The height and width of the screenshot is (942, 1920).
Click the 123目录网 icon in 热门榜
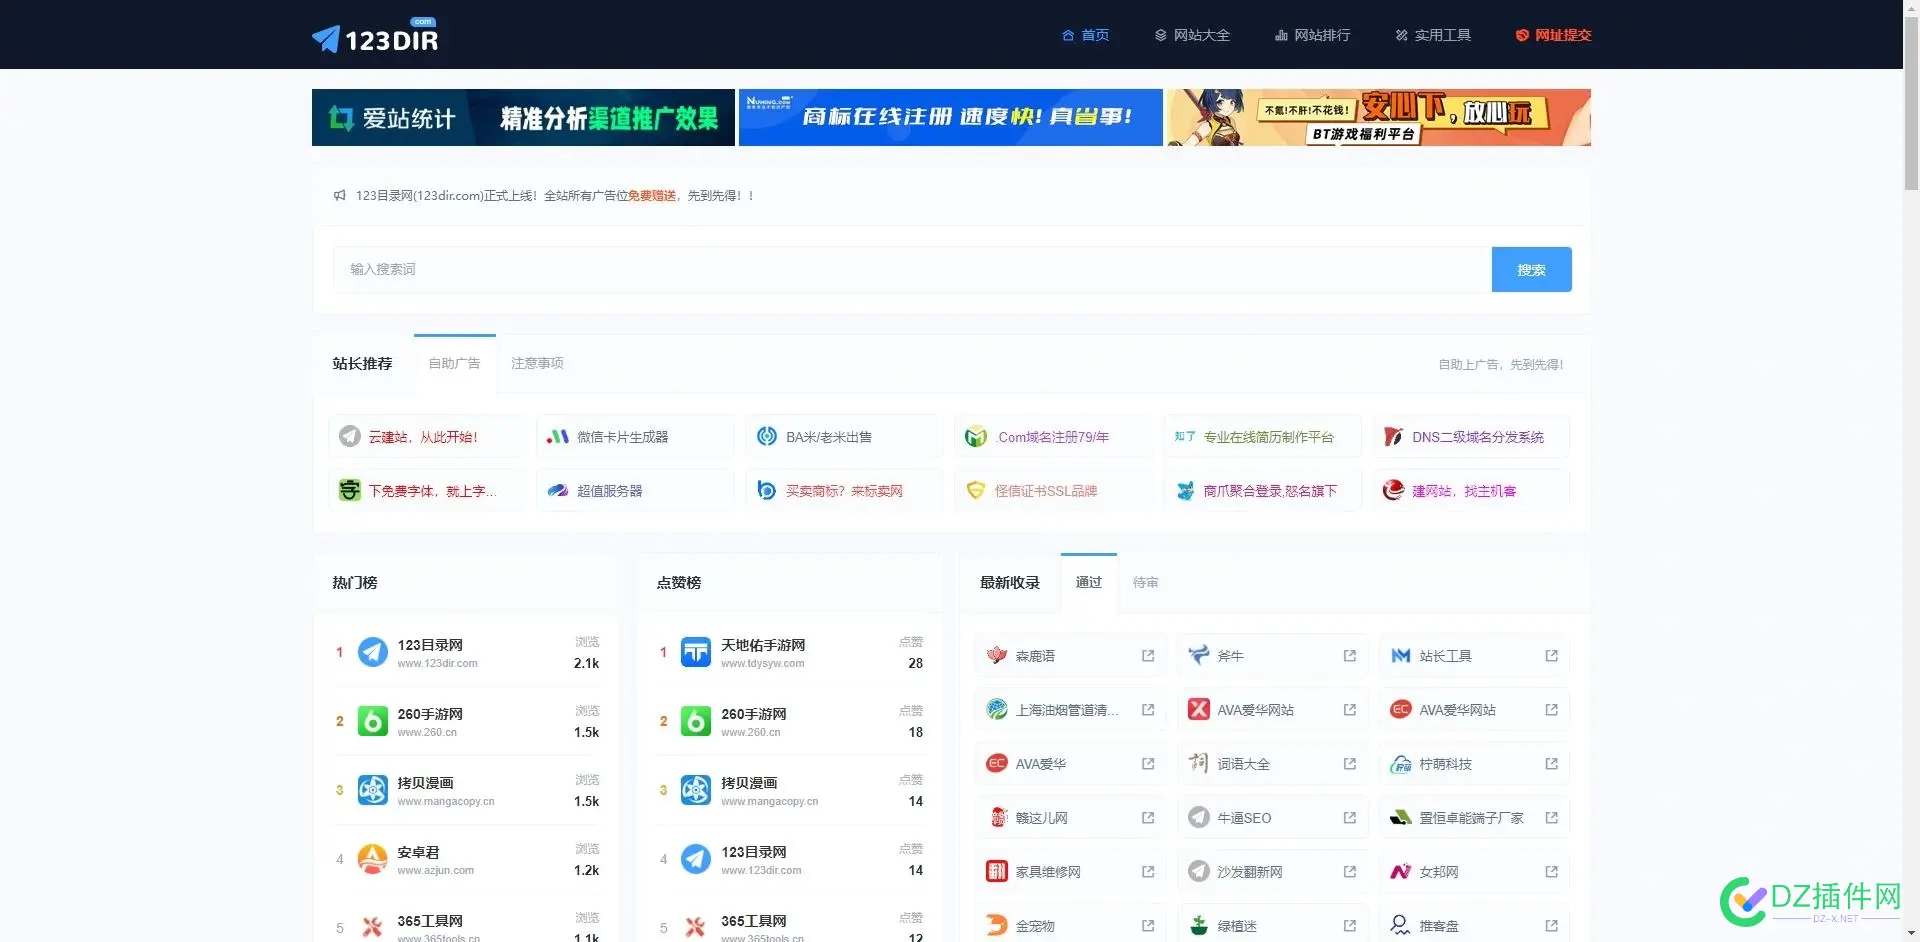tap(373, 653)
